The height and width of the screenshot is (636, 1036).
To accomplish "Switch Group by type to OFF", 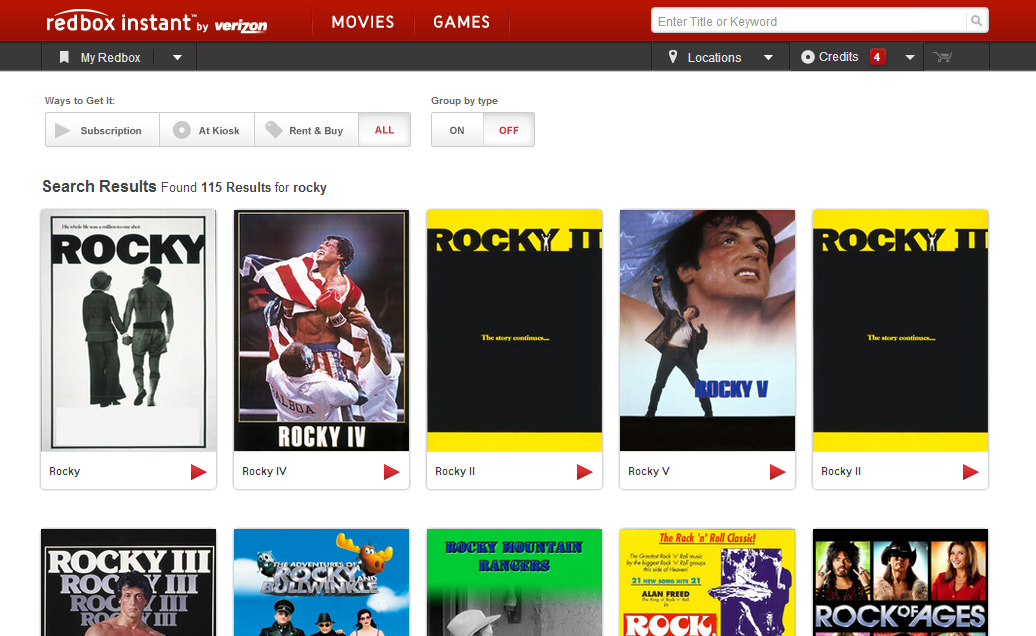I will (508, 130).
